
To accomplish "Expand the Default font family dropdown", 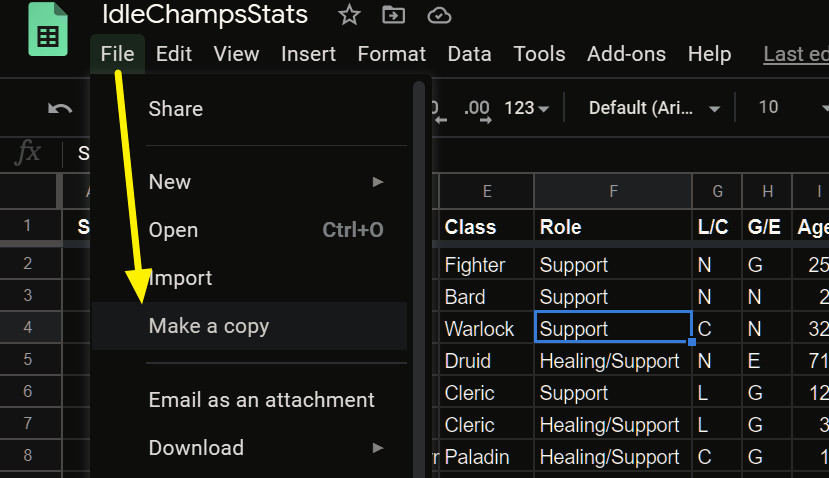I will point(655,108).
